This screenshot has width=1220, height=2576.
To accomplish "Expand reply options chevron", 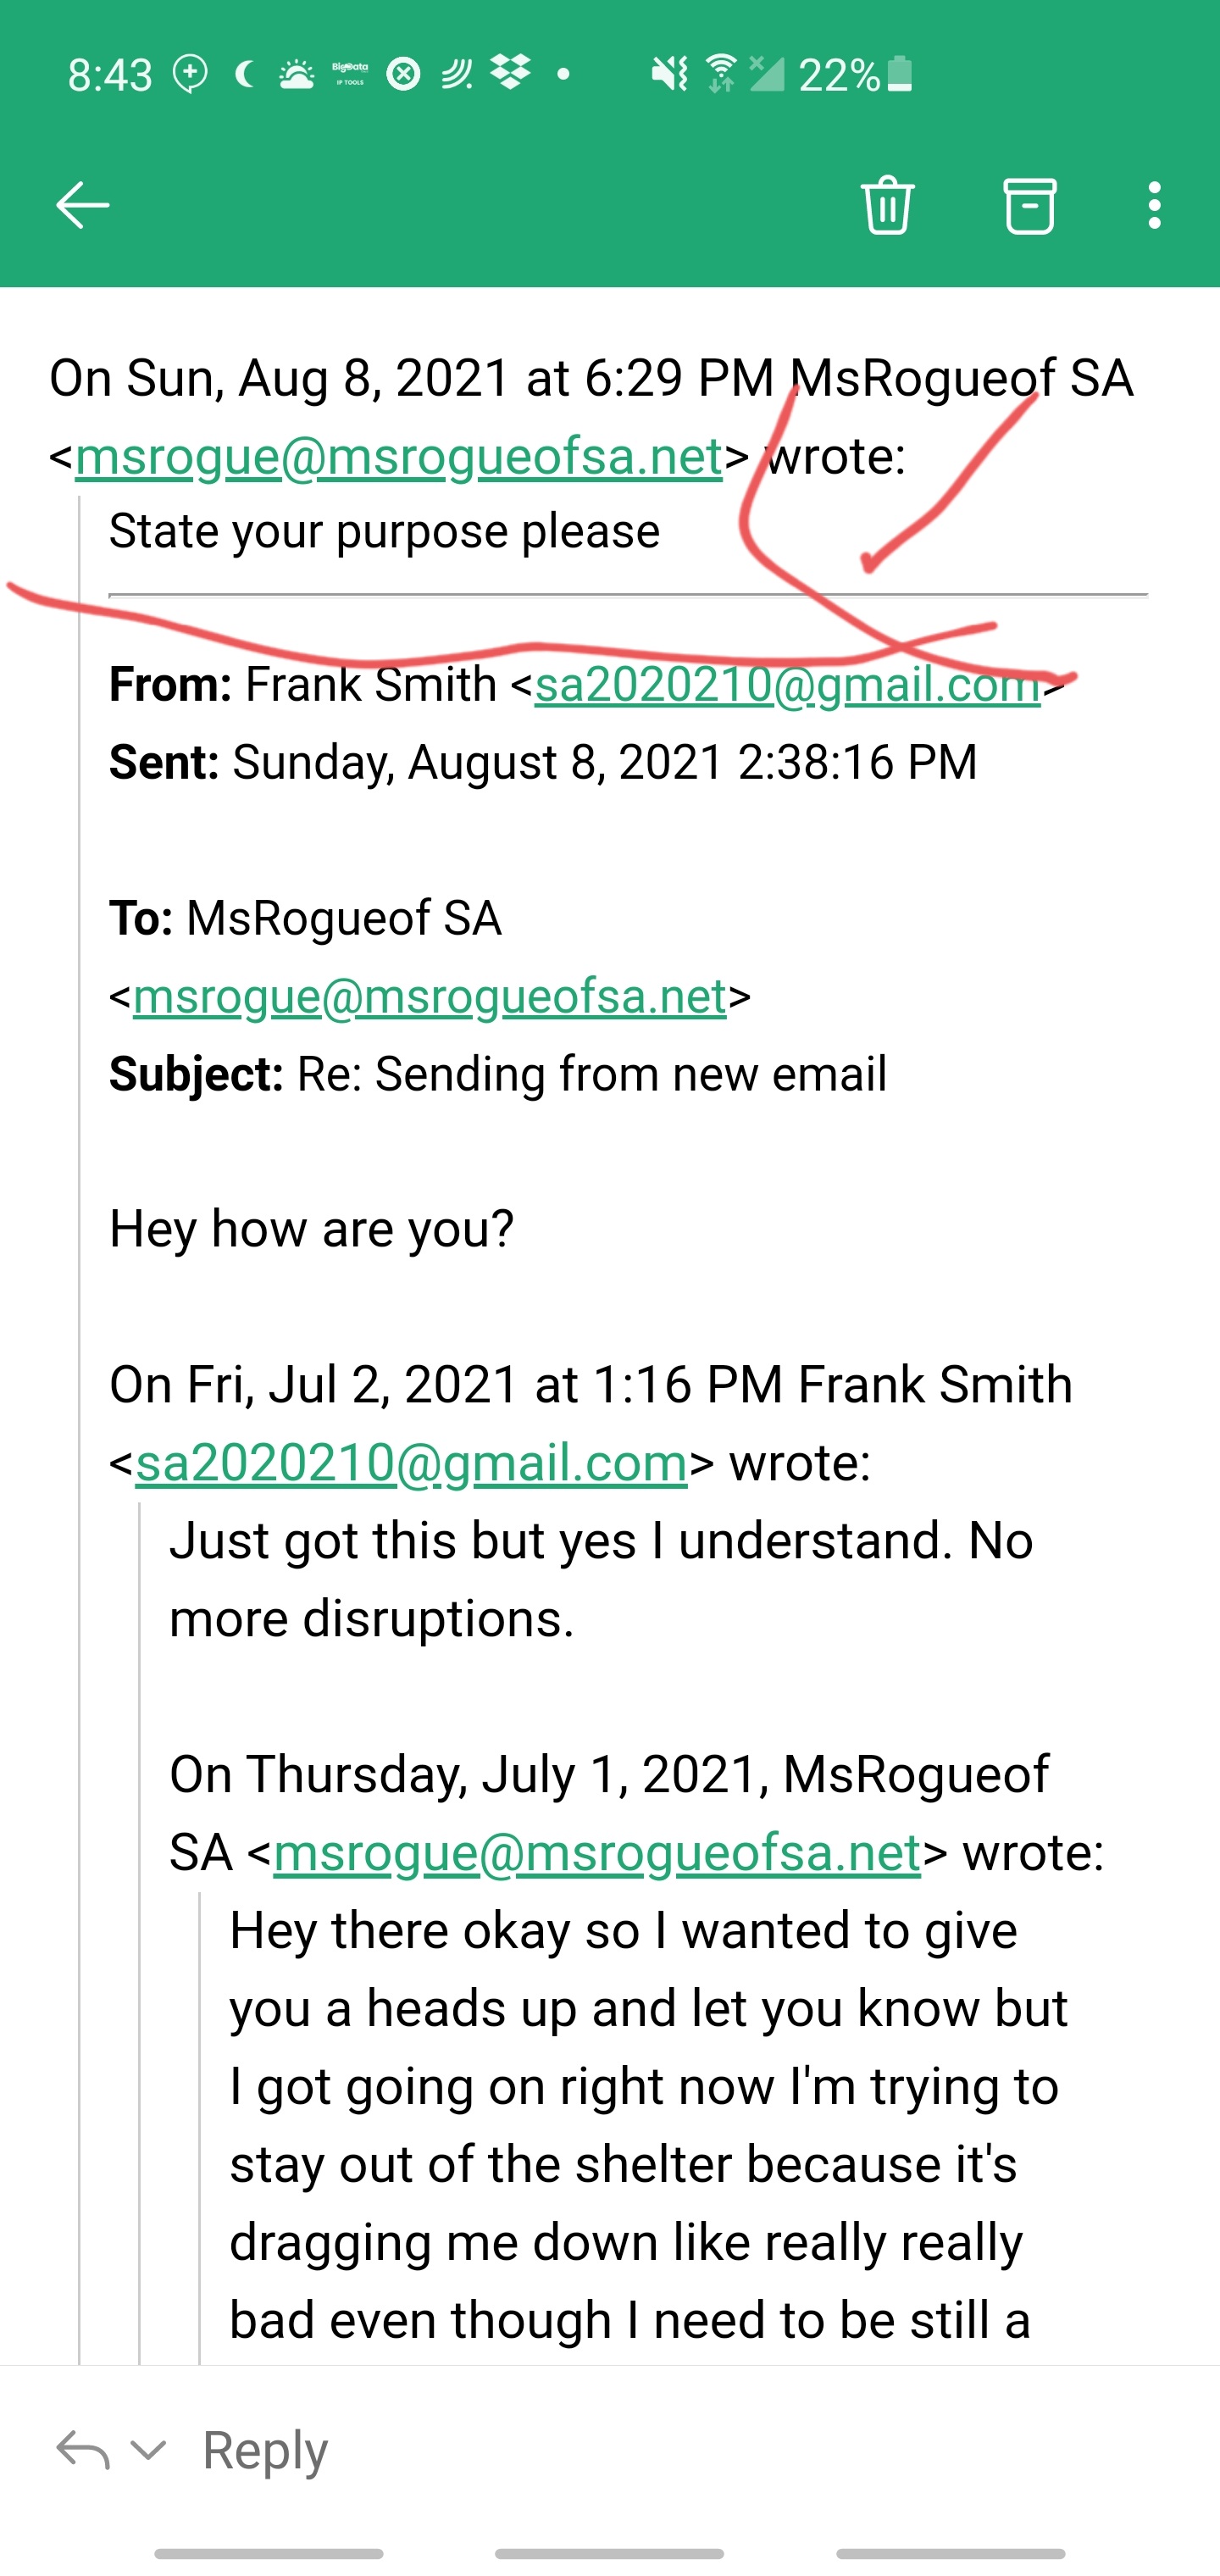I will click(x=149, y=2450).
